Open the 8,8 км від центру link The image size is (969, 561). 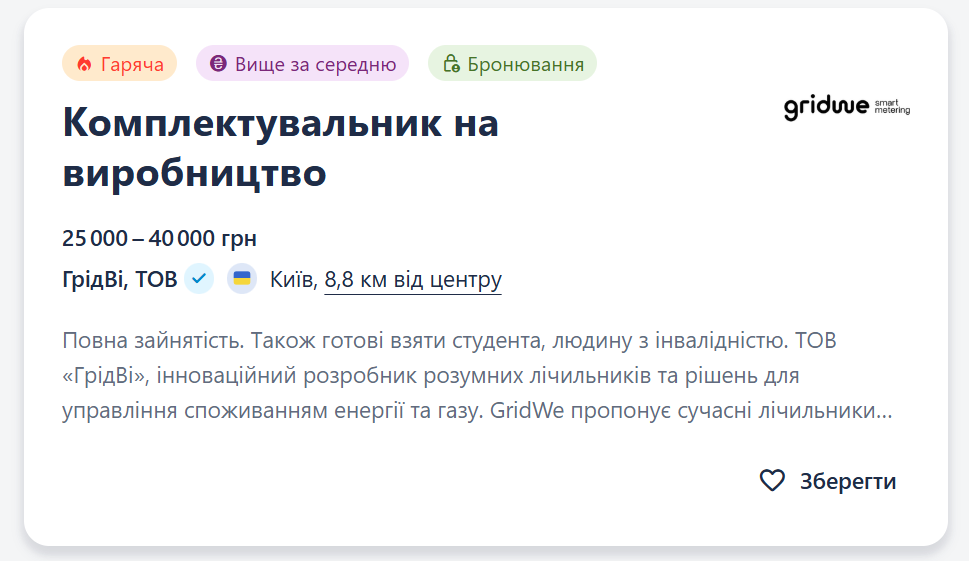413,279
